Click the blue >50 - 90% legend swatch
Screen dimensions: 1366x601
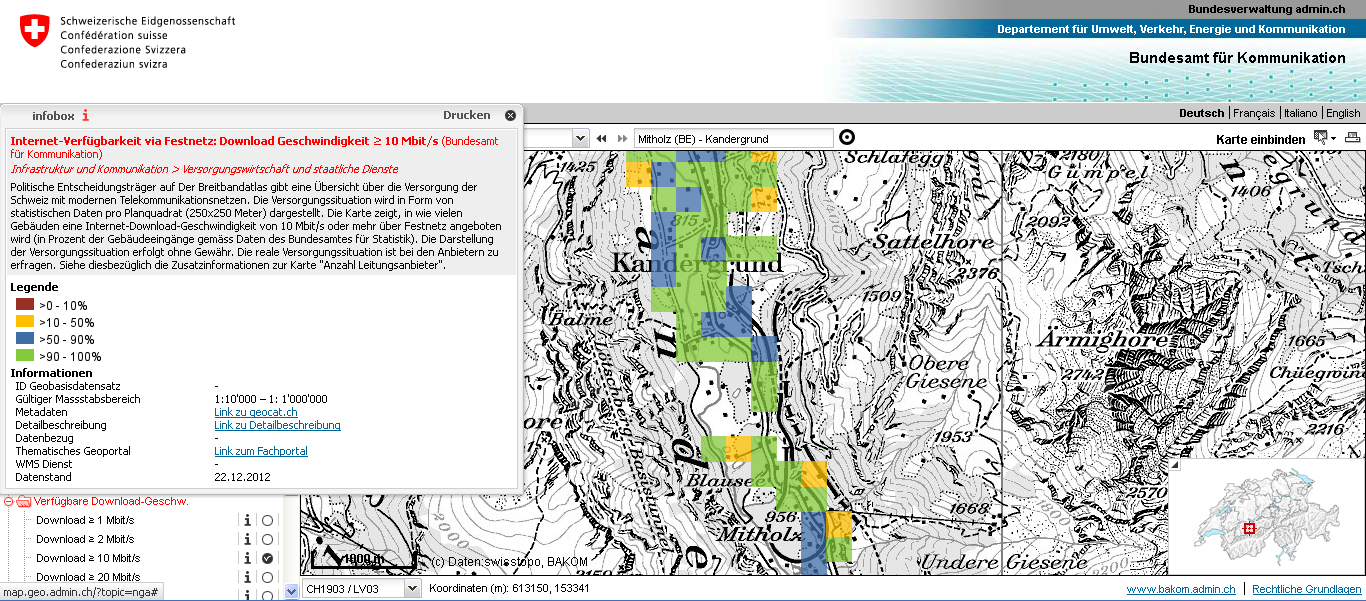coord(25,339)
